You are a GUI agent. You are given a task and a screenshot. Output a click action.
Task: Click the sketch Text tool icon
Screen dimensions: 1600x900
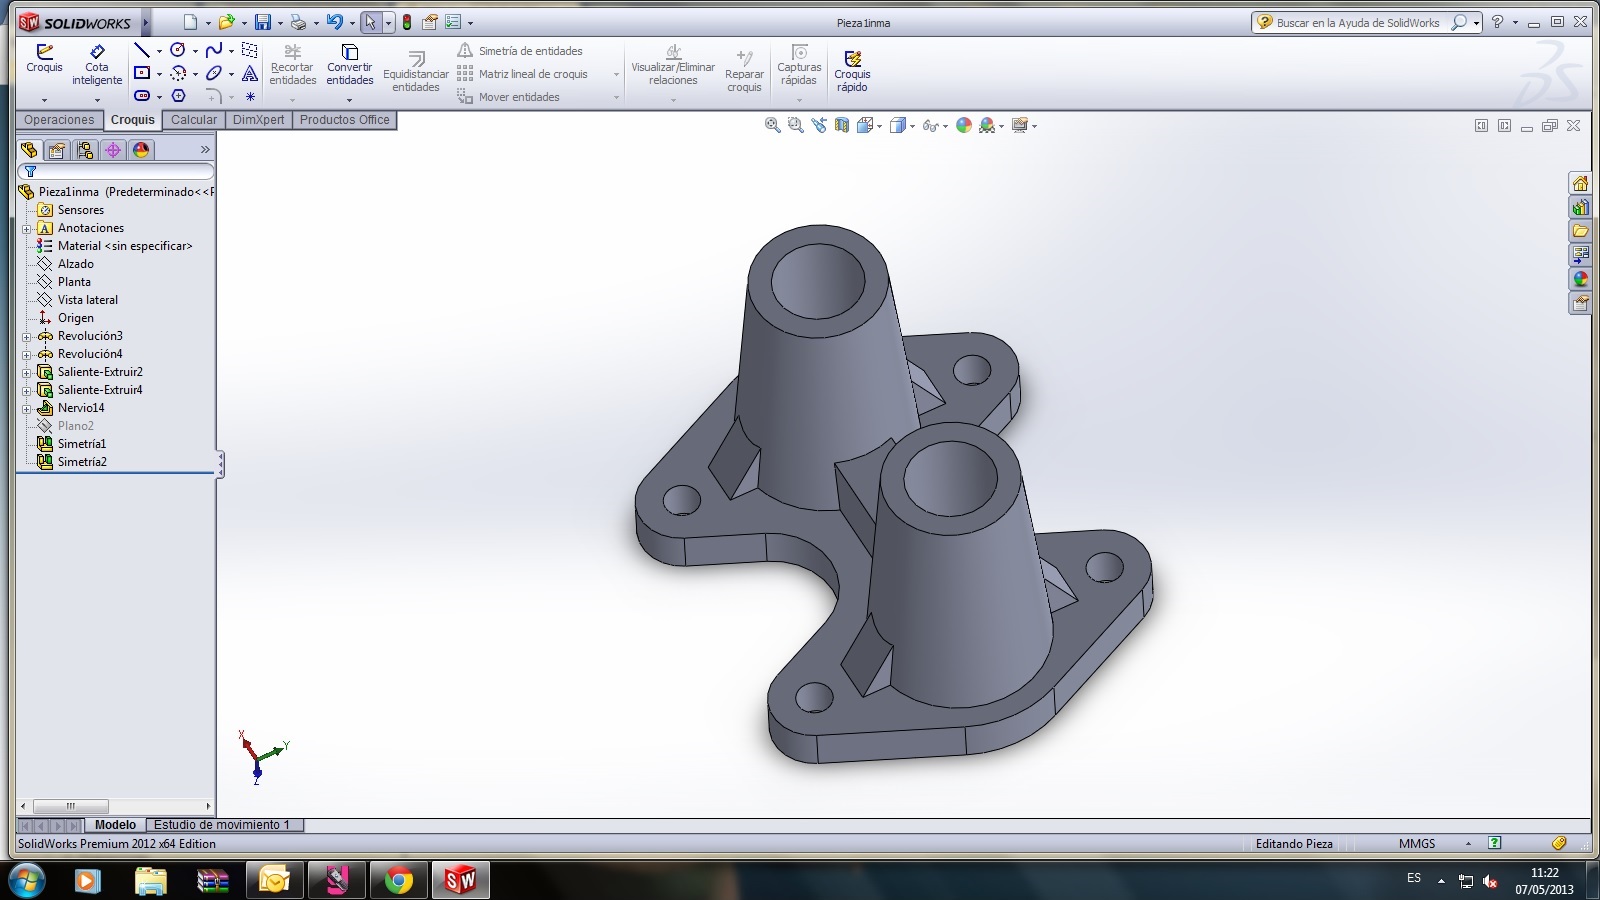coord(250,73)
